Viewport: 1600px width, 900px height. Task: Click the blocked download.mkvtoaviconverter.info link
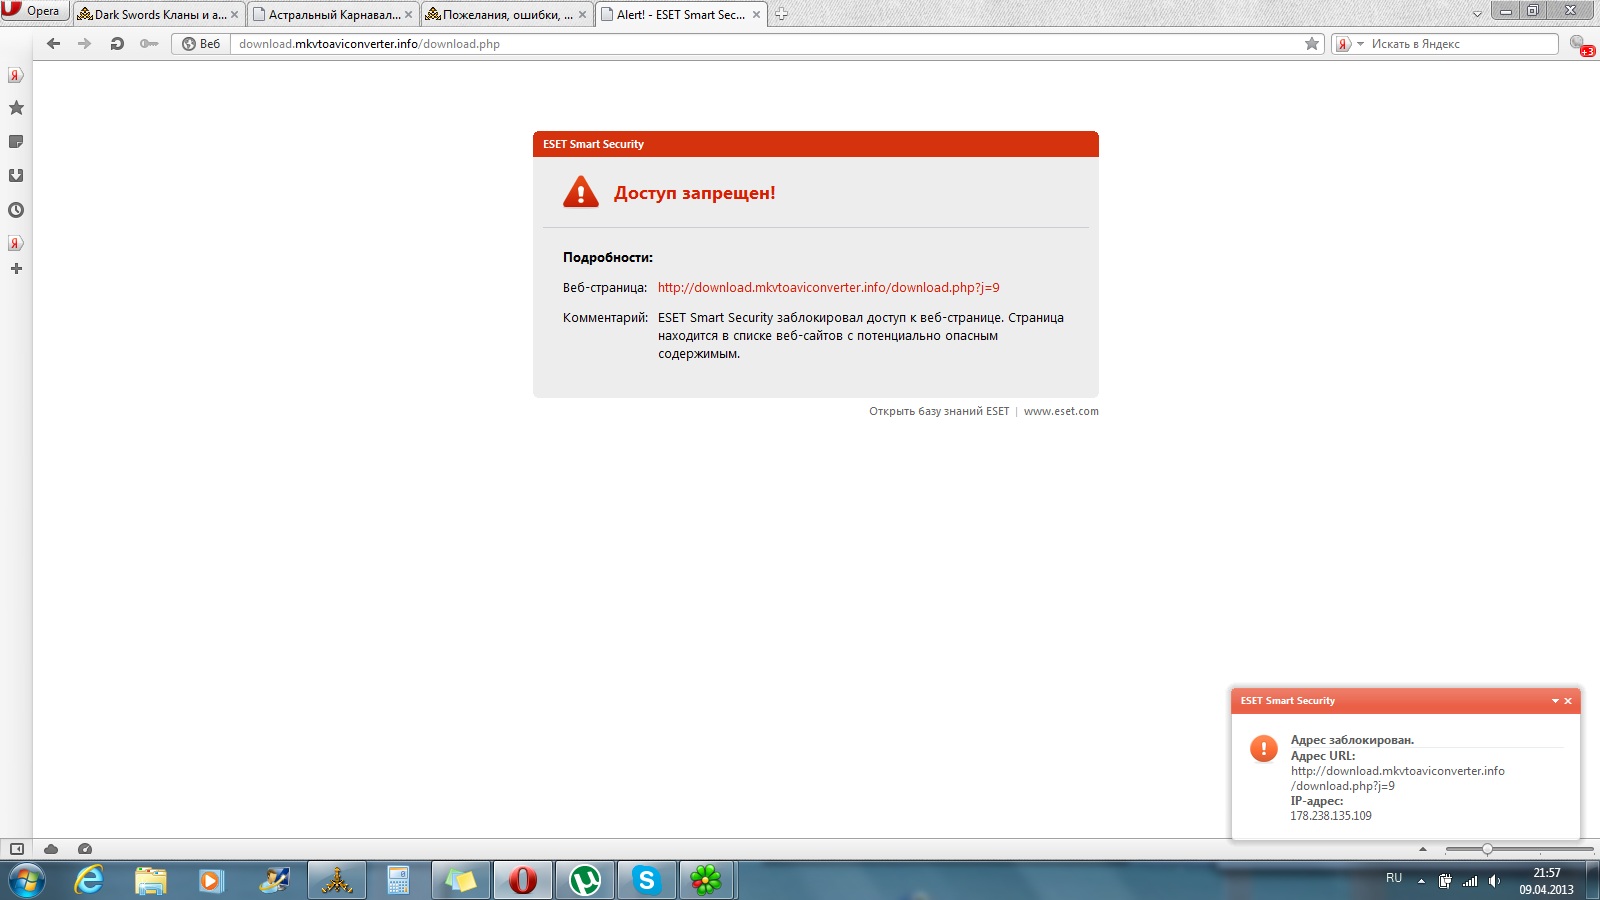828,288
